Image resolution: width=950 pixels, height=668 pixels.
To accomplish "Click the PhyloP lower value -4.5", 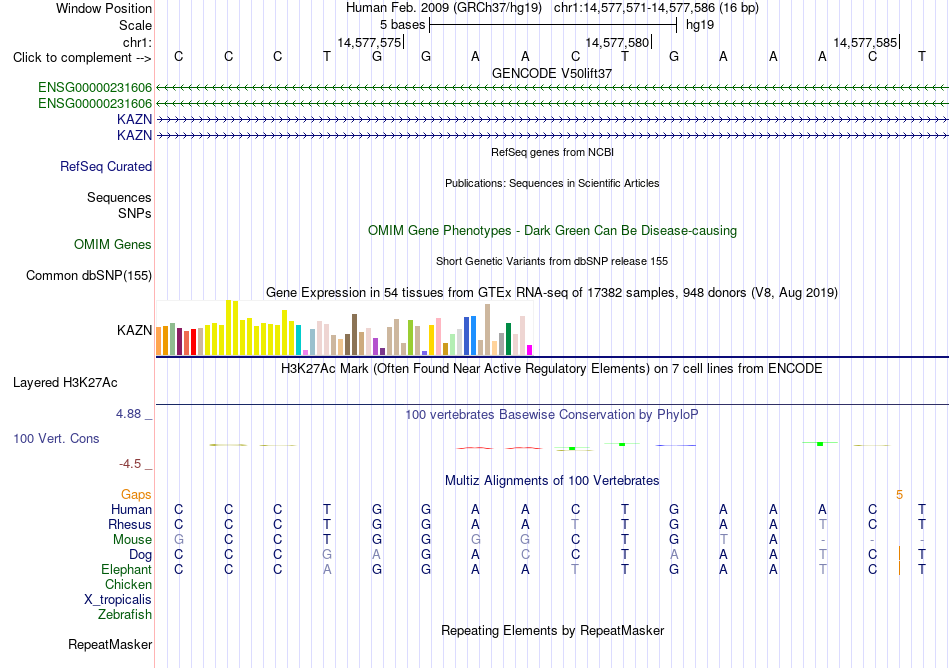I will (130, 464).
